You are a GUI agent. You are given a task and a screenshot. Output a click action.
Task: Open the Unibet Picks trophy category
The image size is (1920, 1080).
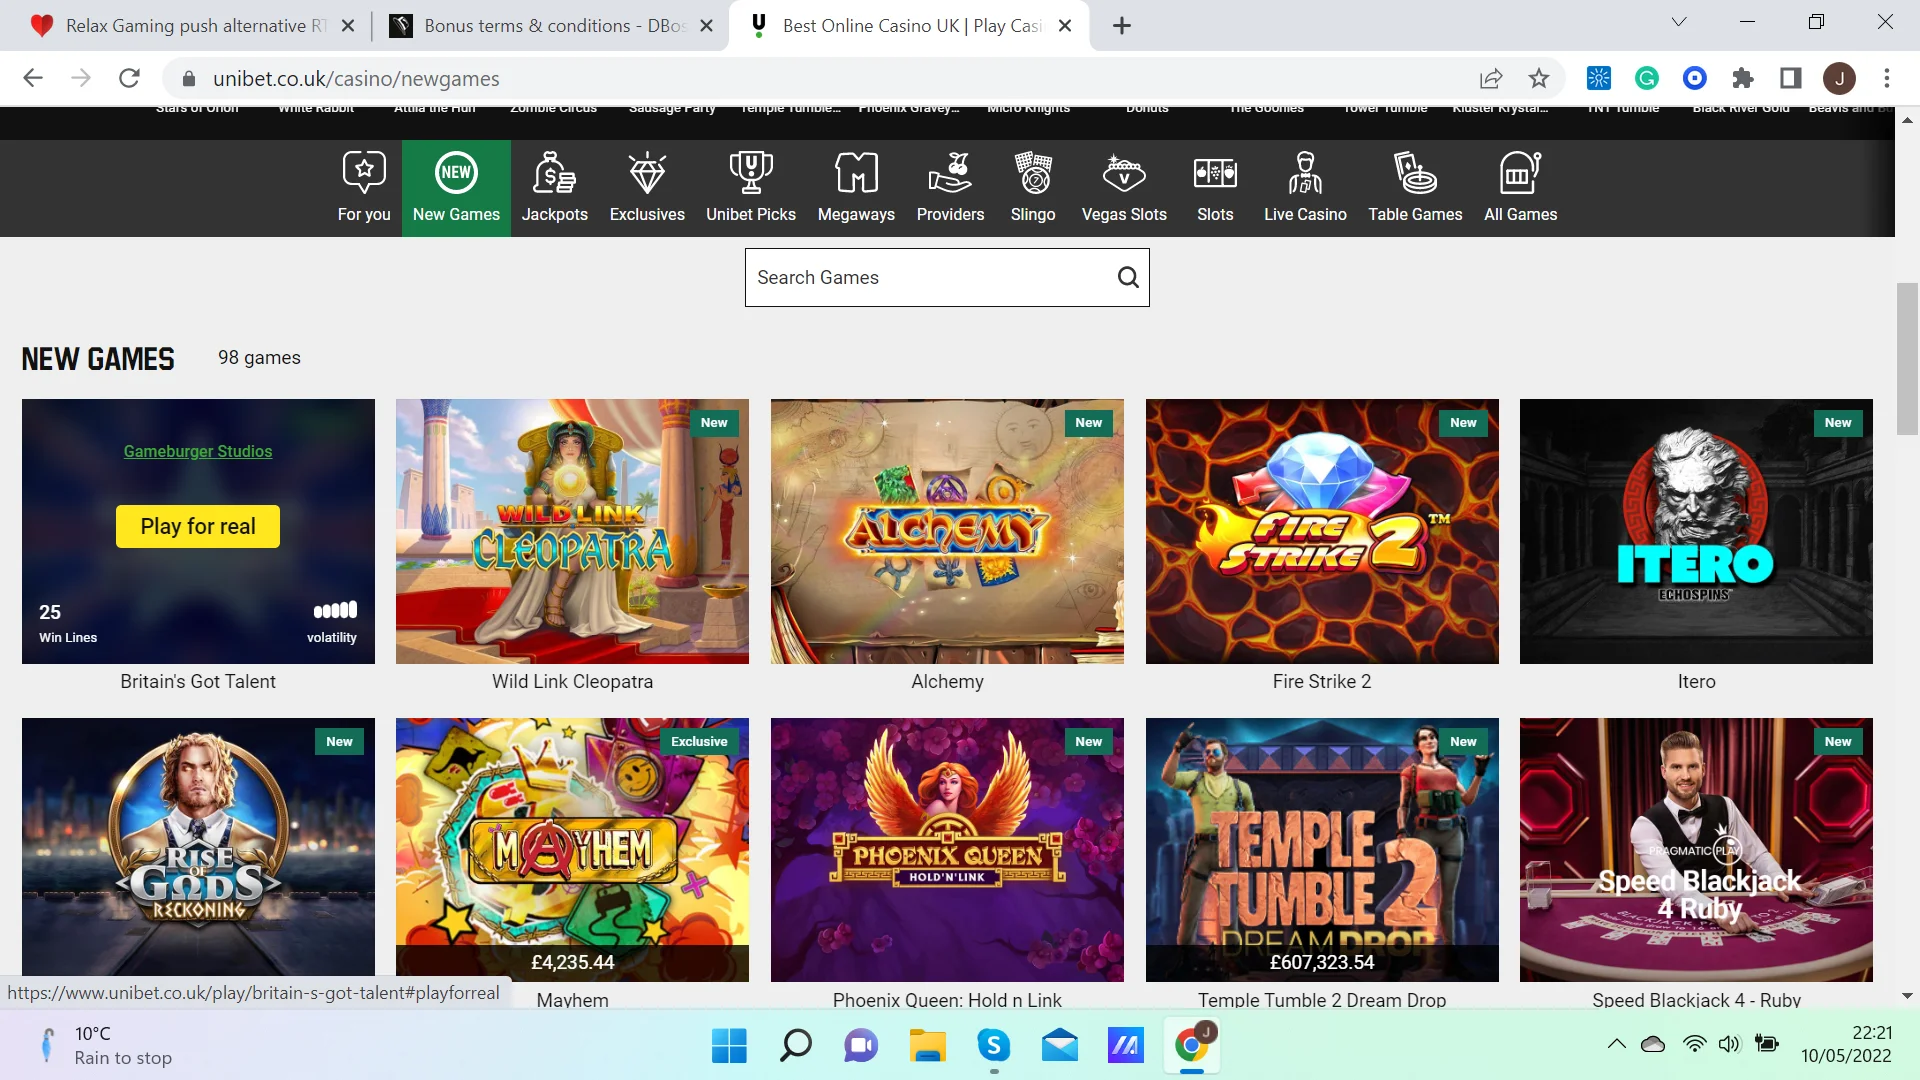(751, 188)
